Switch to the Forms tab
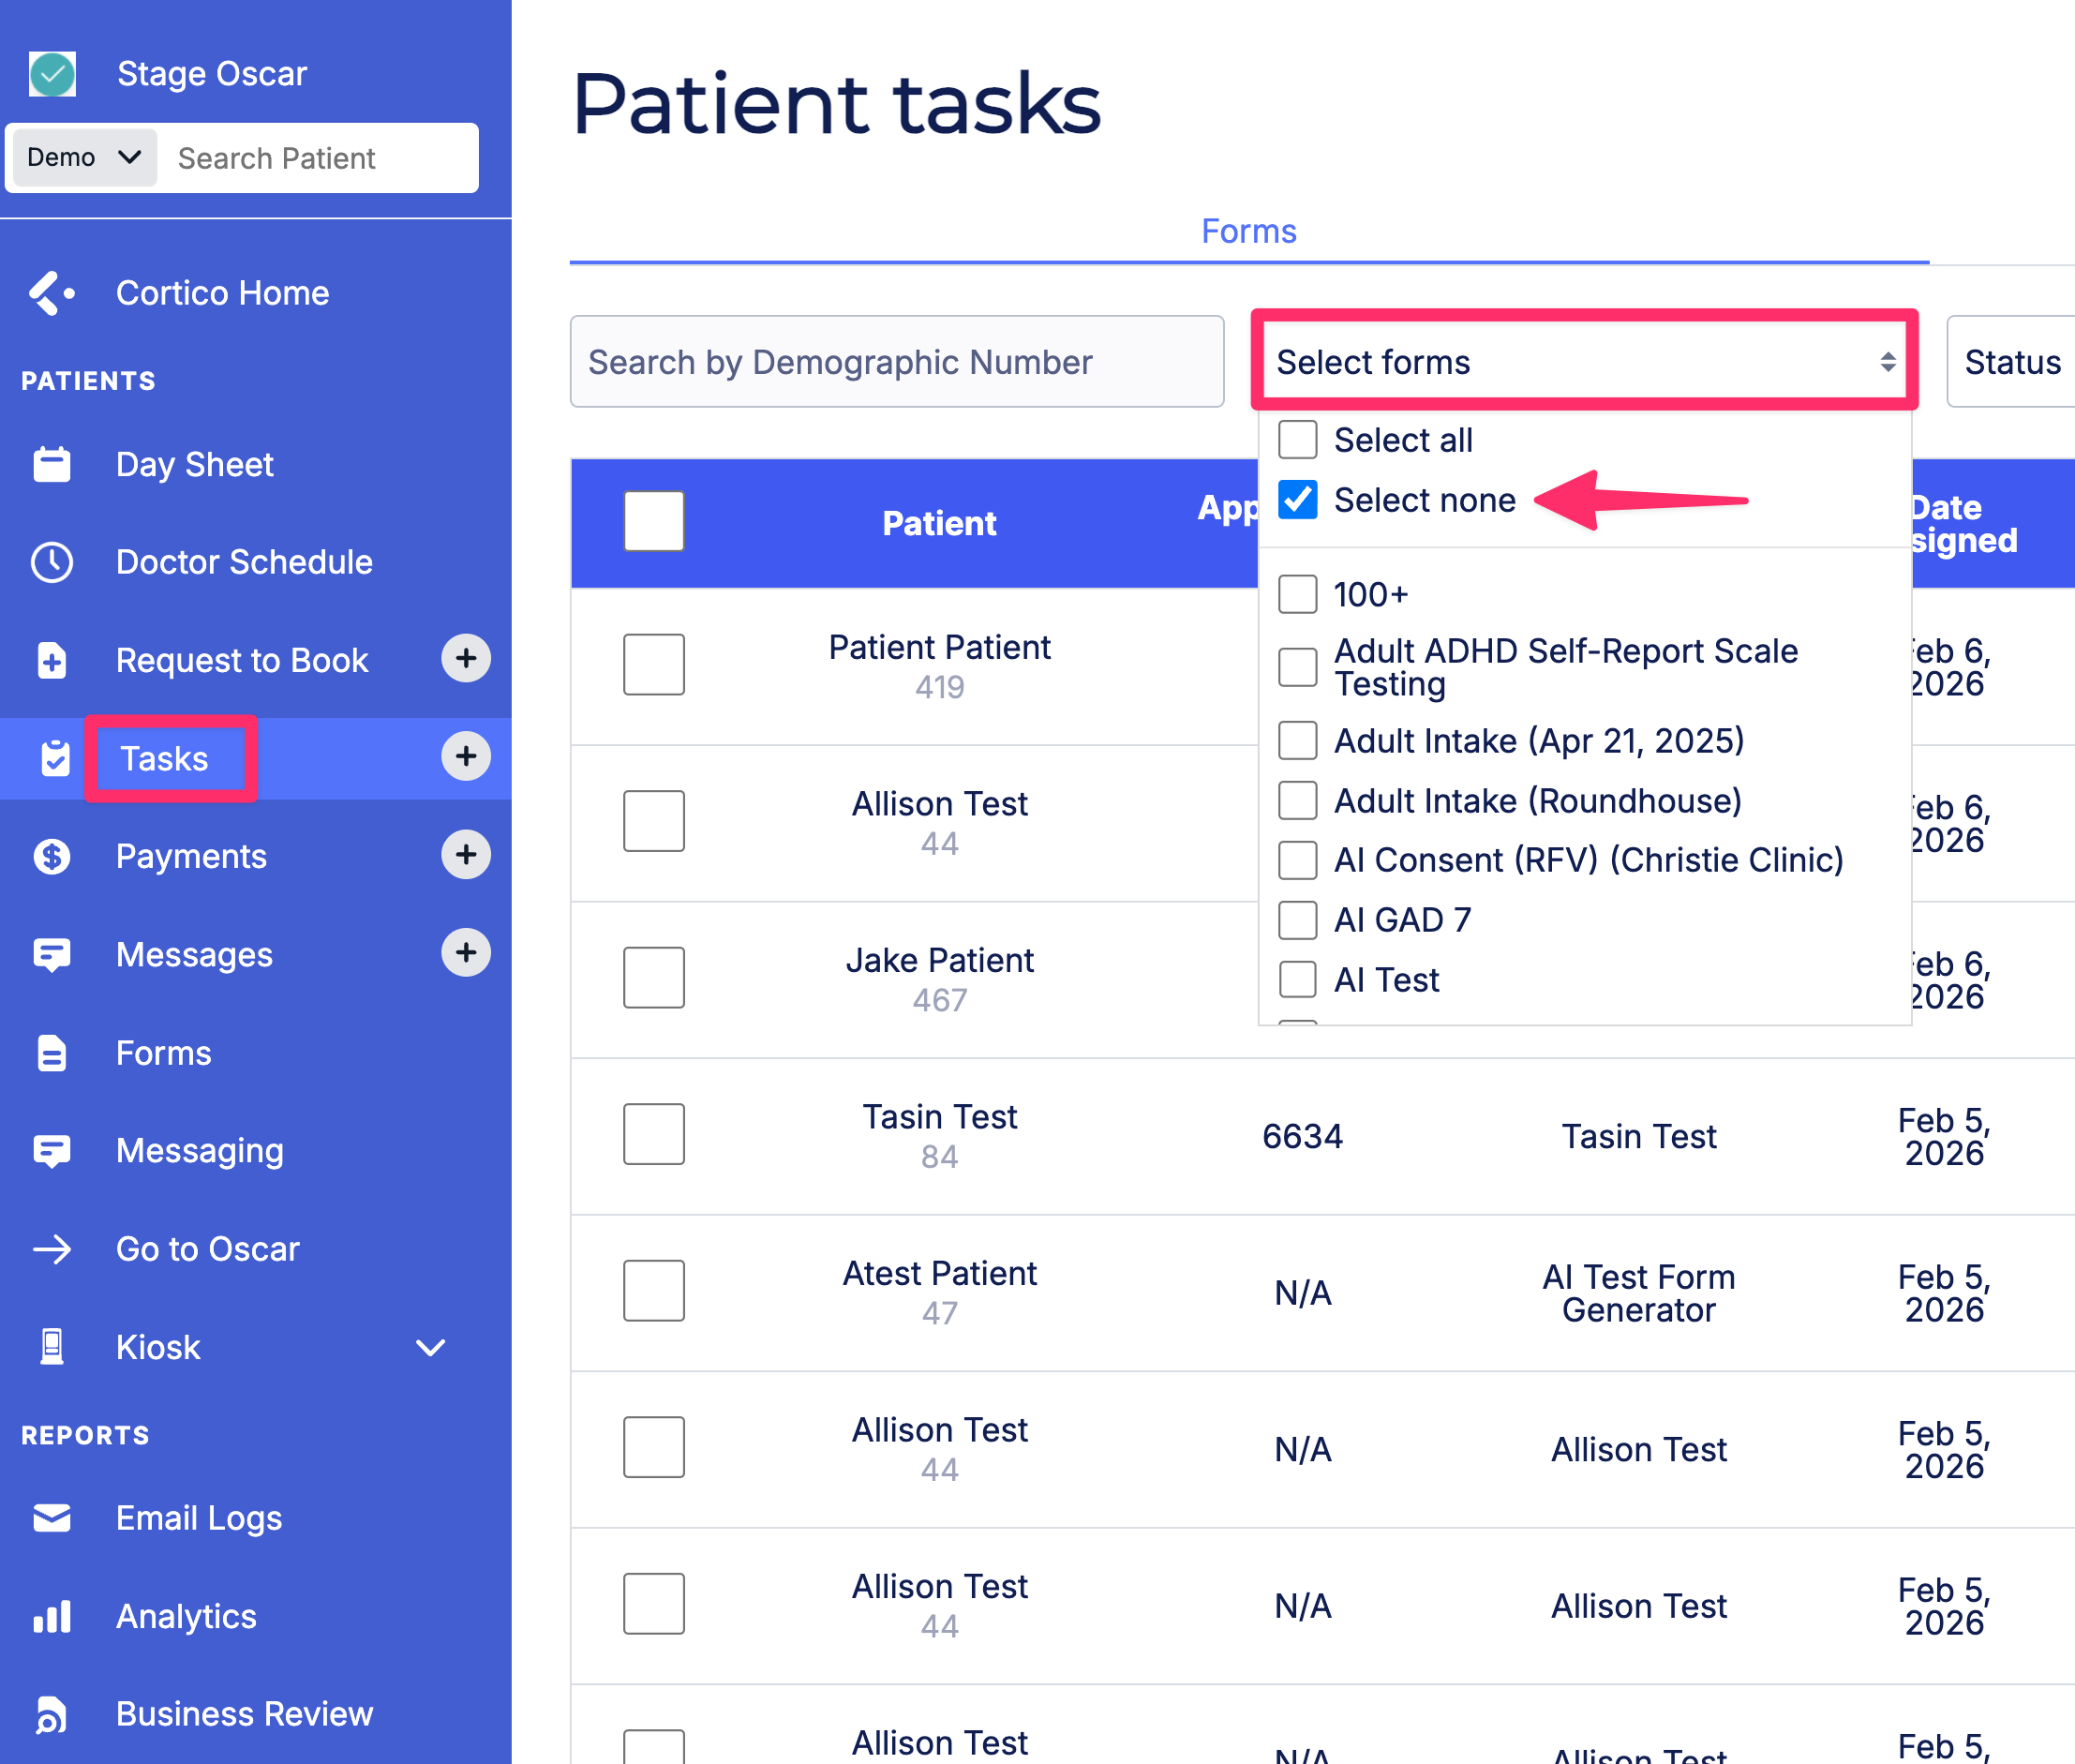This screenshot has height=1764, width=2075. coord(1248,231)
